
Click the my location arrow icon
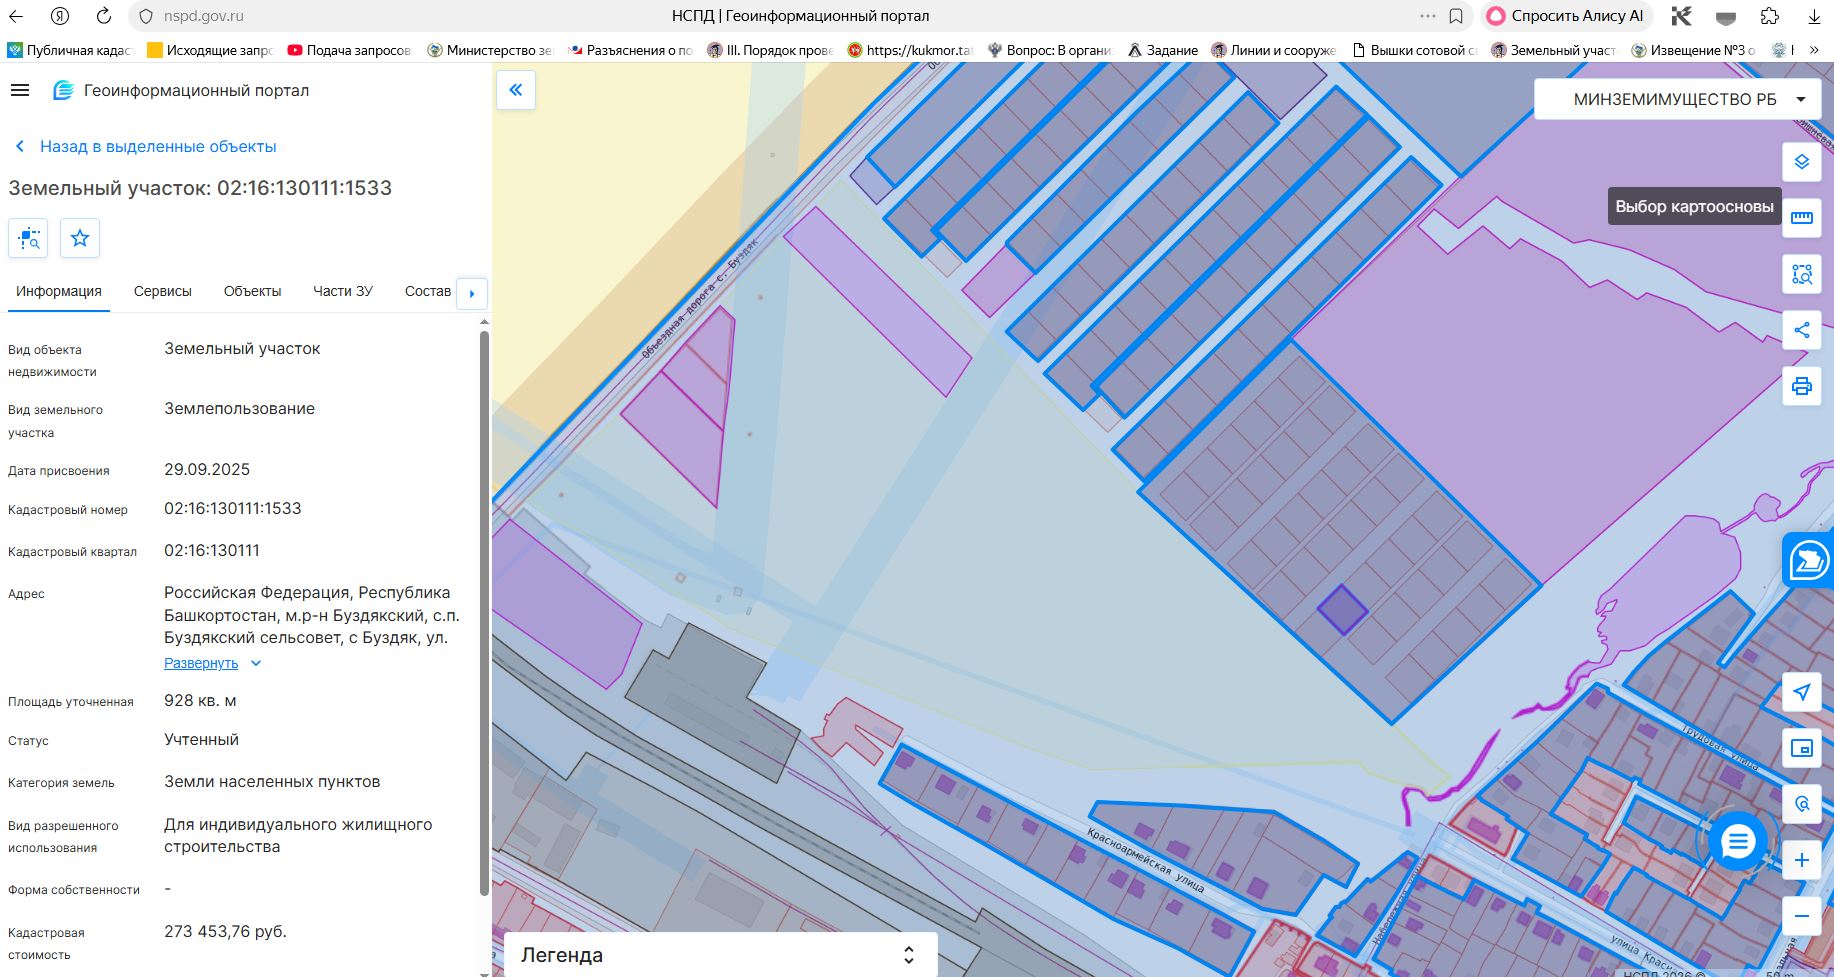pos(1801,692)
